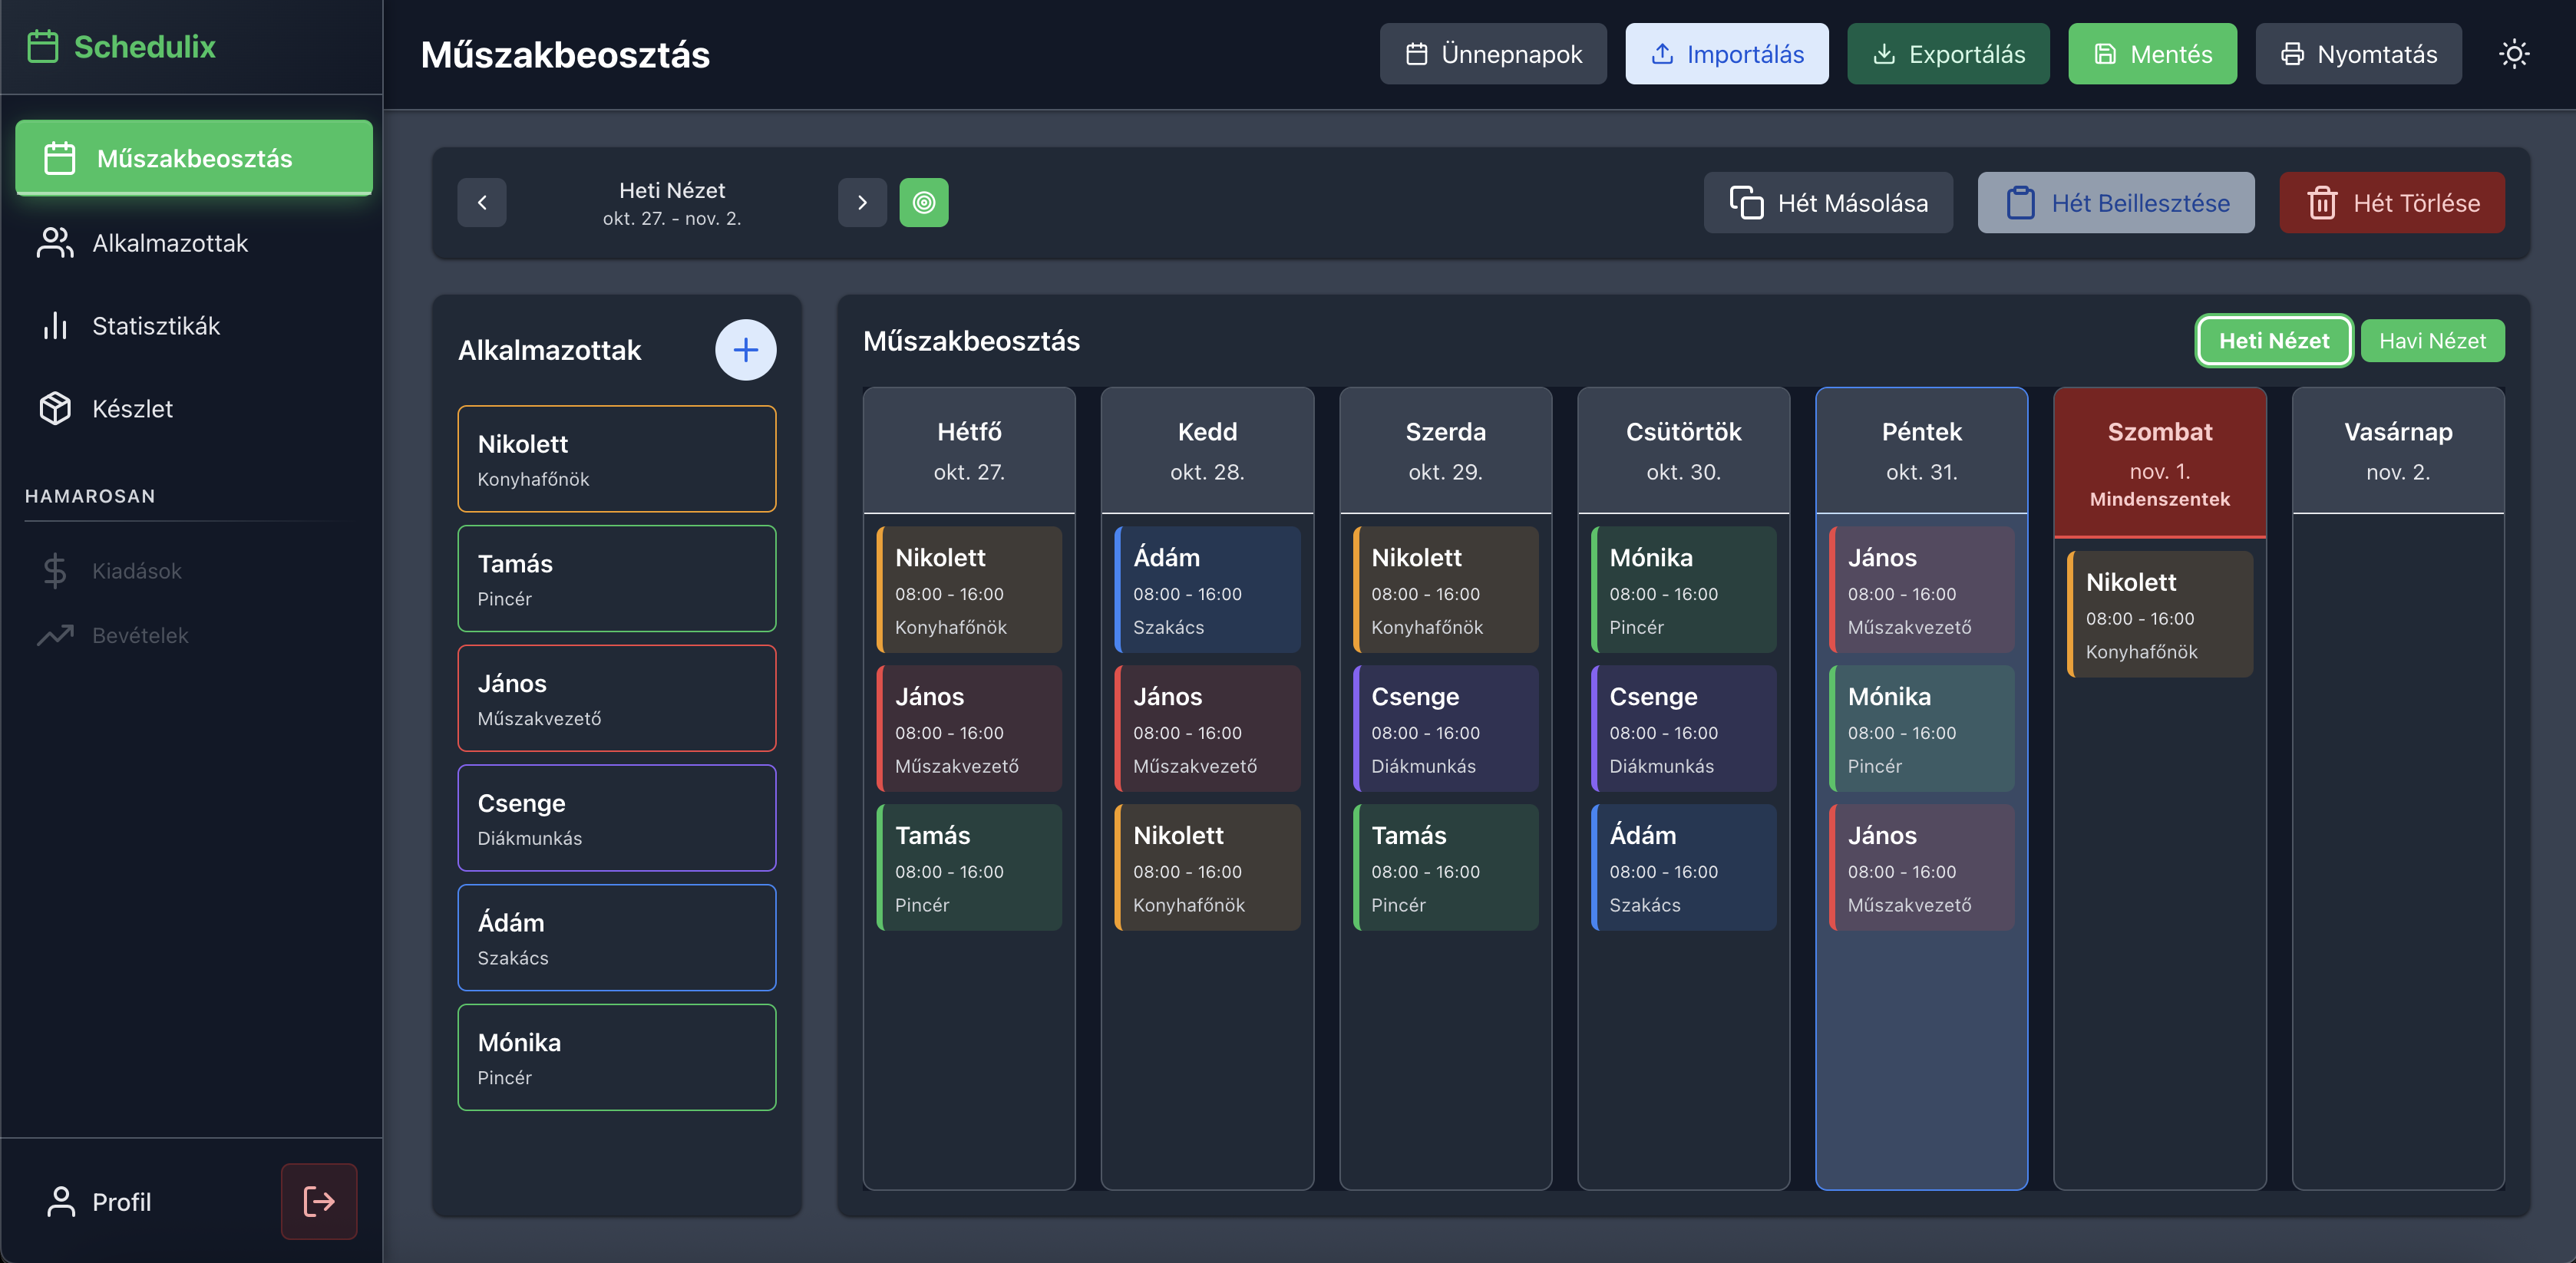Go to previous week with left chevron
Screen dimensions: 2576x1263
point(482,202)
